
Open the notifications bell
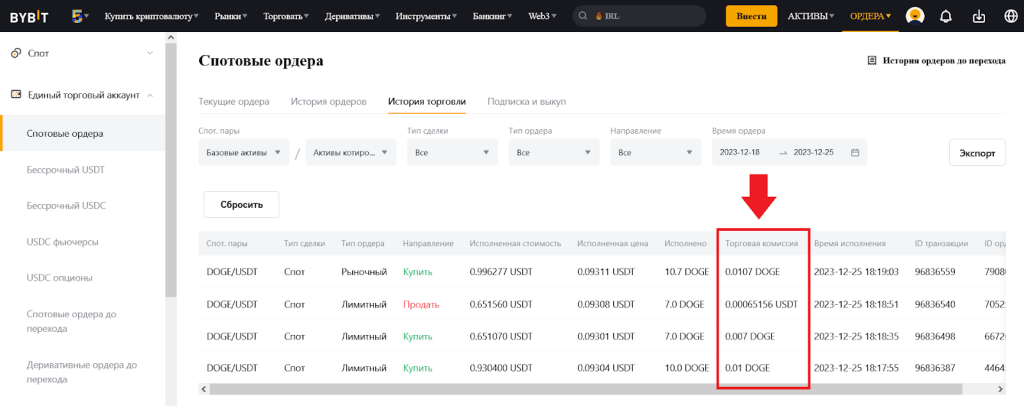[946, 16]
